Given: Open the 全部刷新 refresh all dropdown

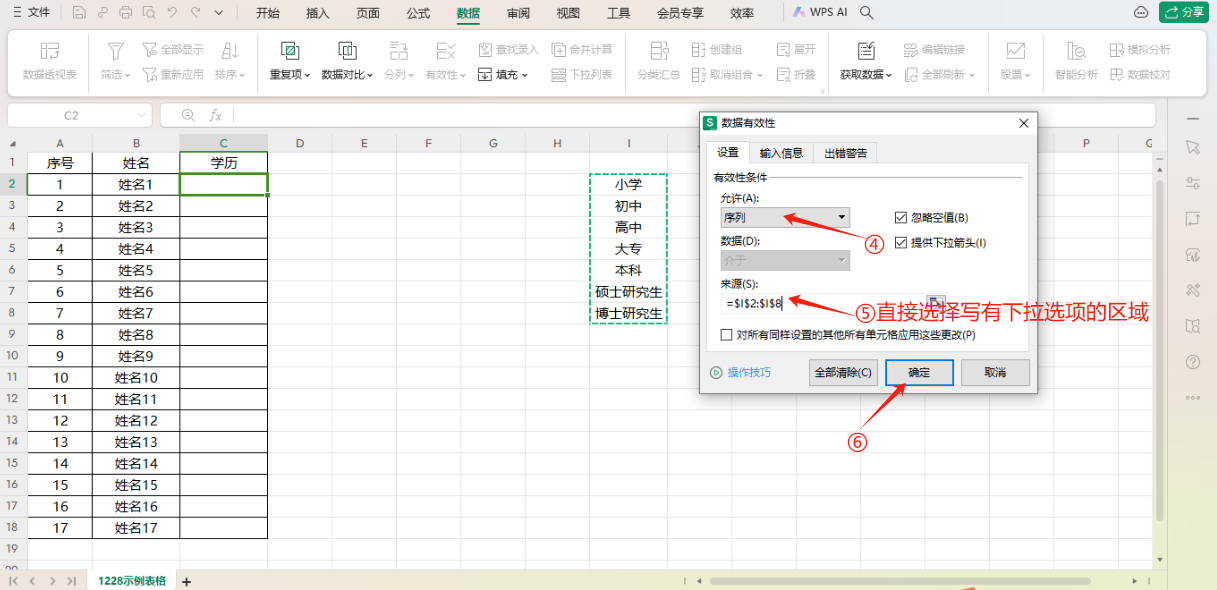Looking at the screenshot, I should [939, 74].
